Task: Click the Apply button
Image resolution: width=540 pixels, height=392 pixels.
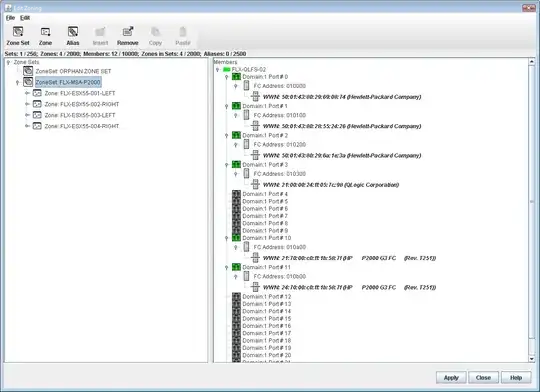Action: coord(451,378)
